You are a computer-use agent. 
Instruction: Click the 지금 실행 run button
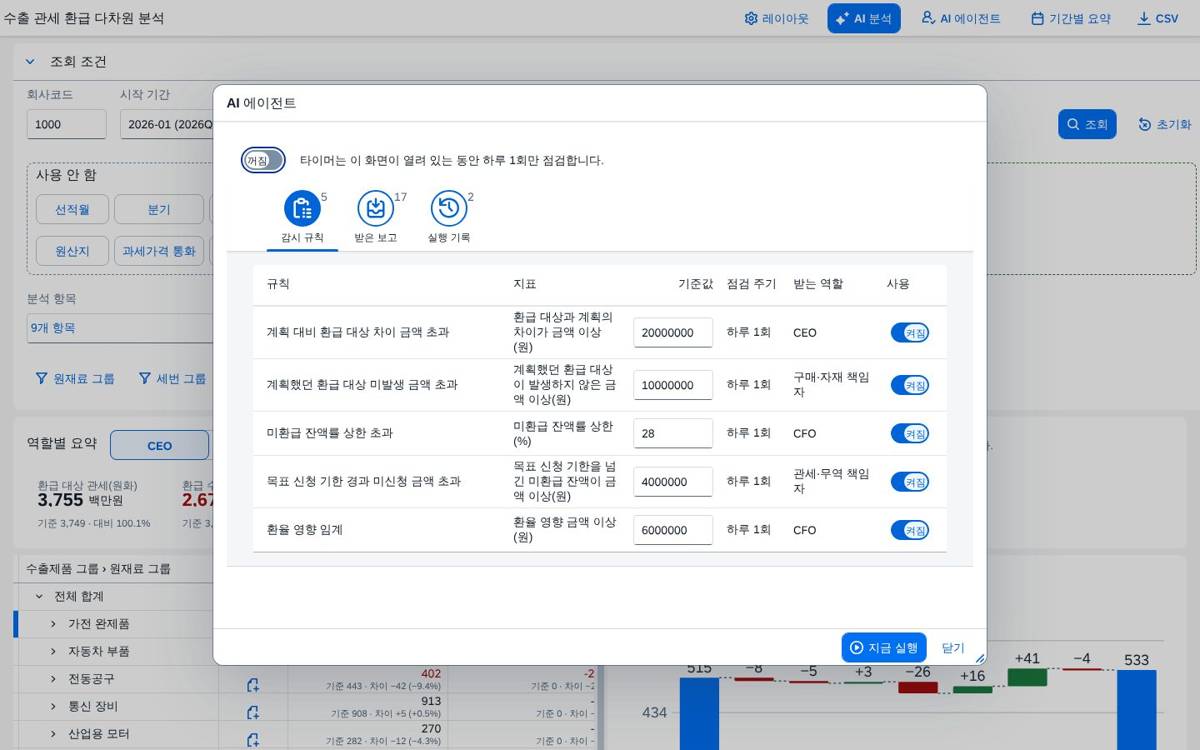click(884, 647)
